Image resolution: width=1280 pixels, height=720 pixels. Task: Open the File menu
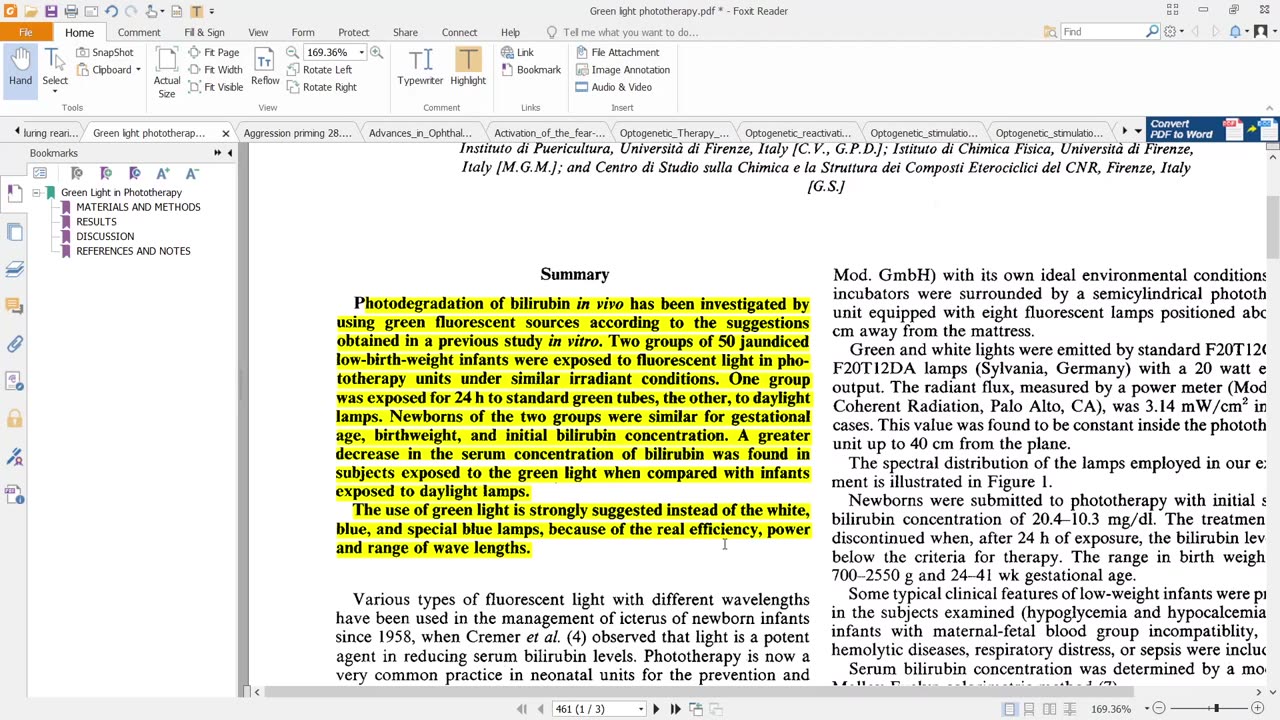[26, 32]
